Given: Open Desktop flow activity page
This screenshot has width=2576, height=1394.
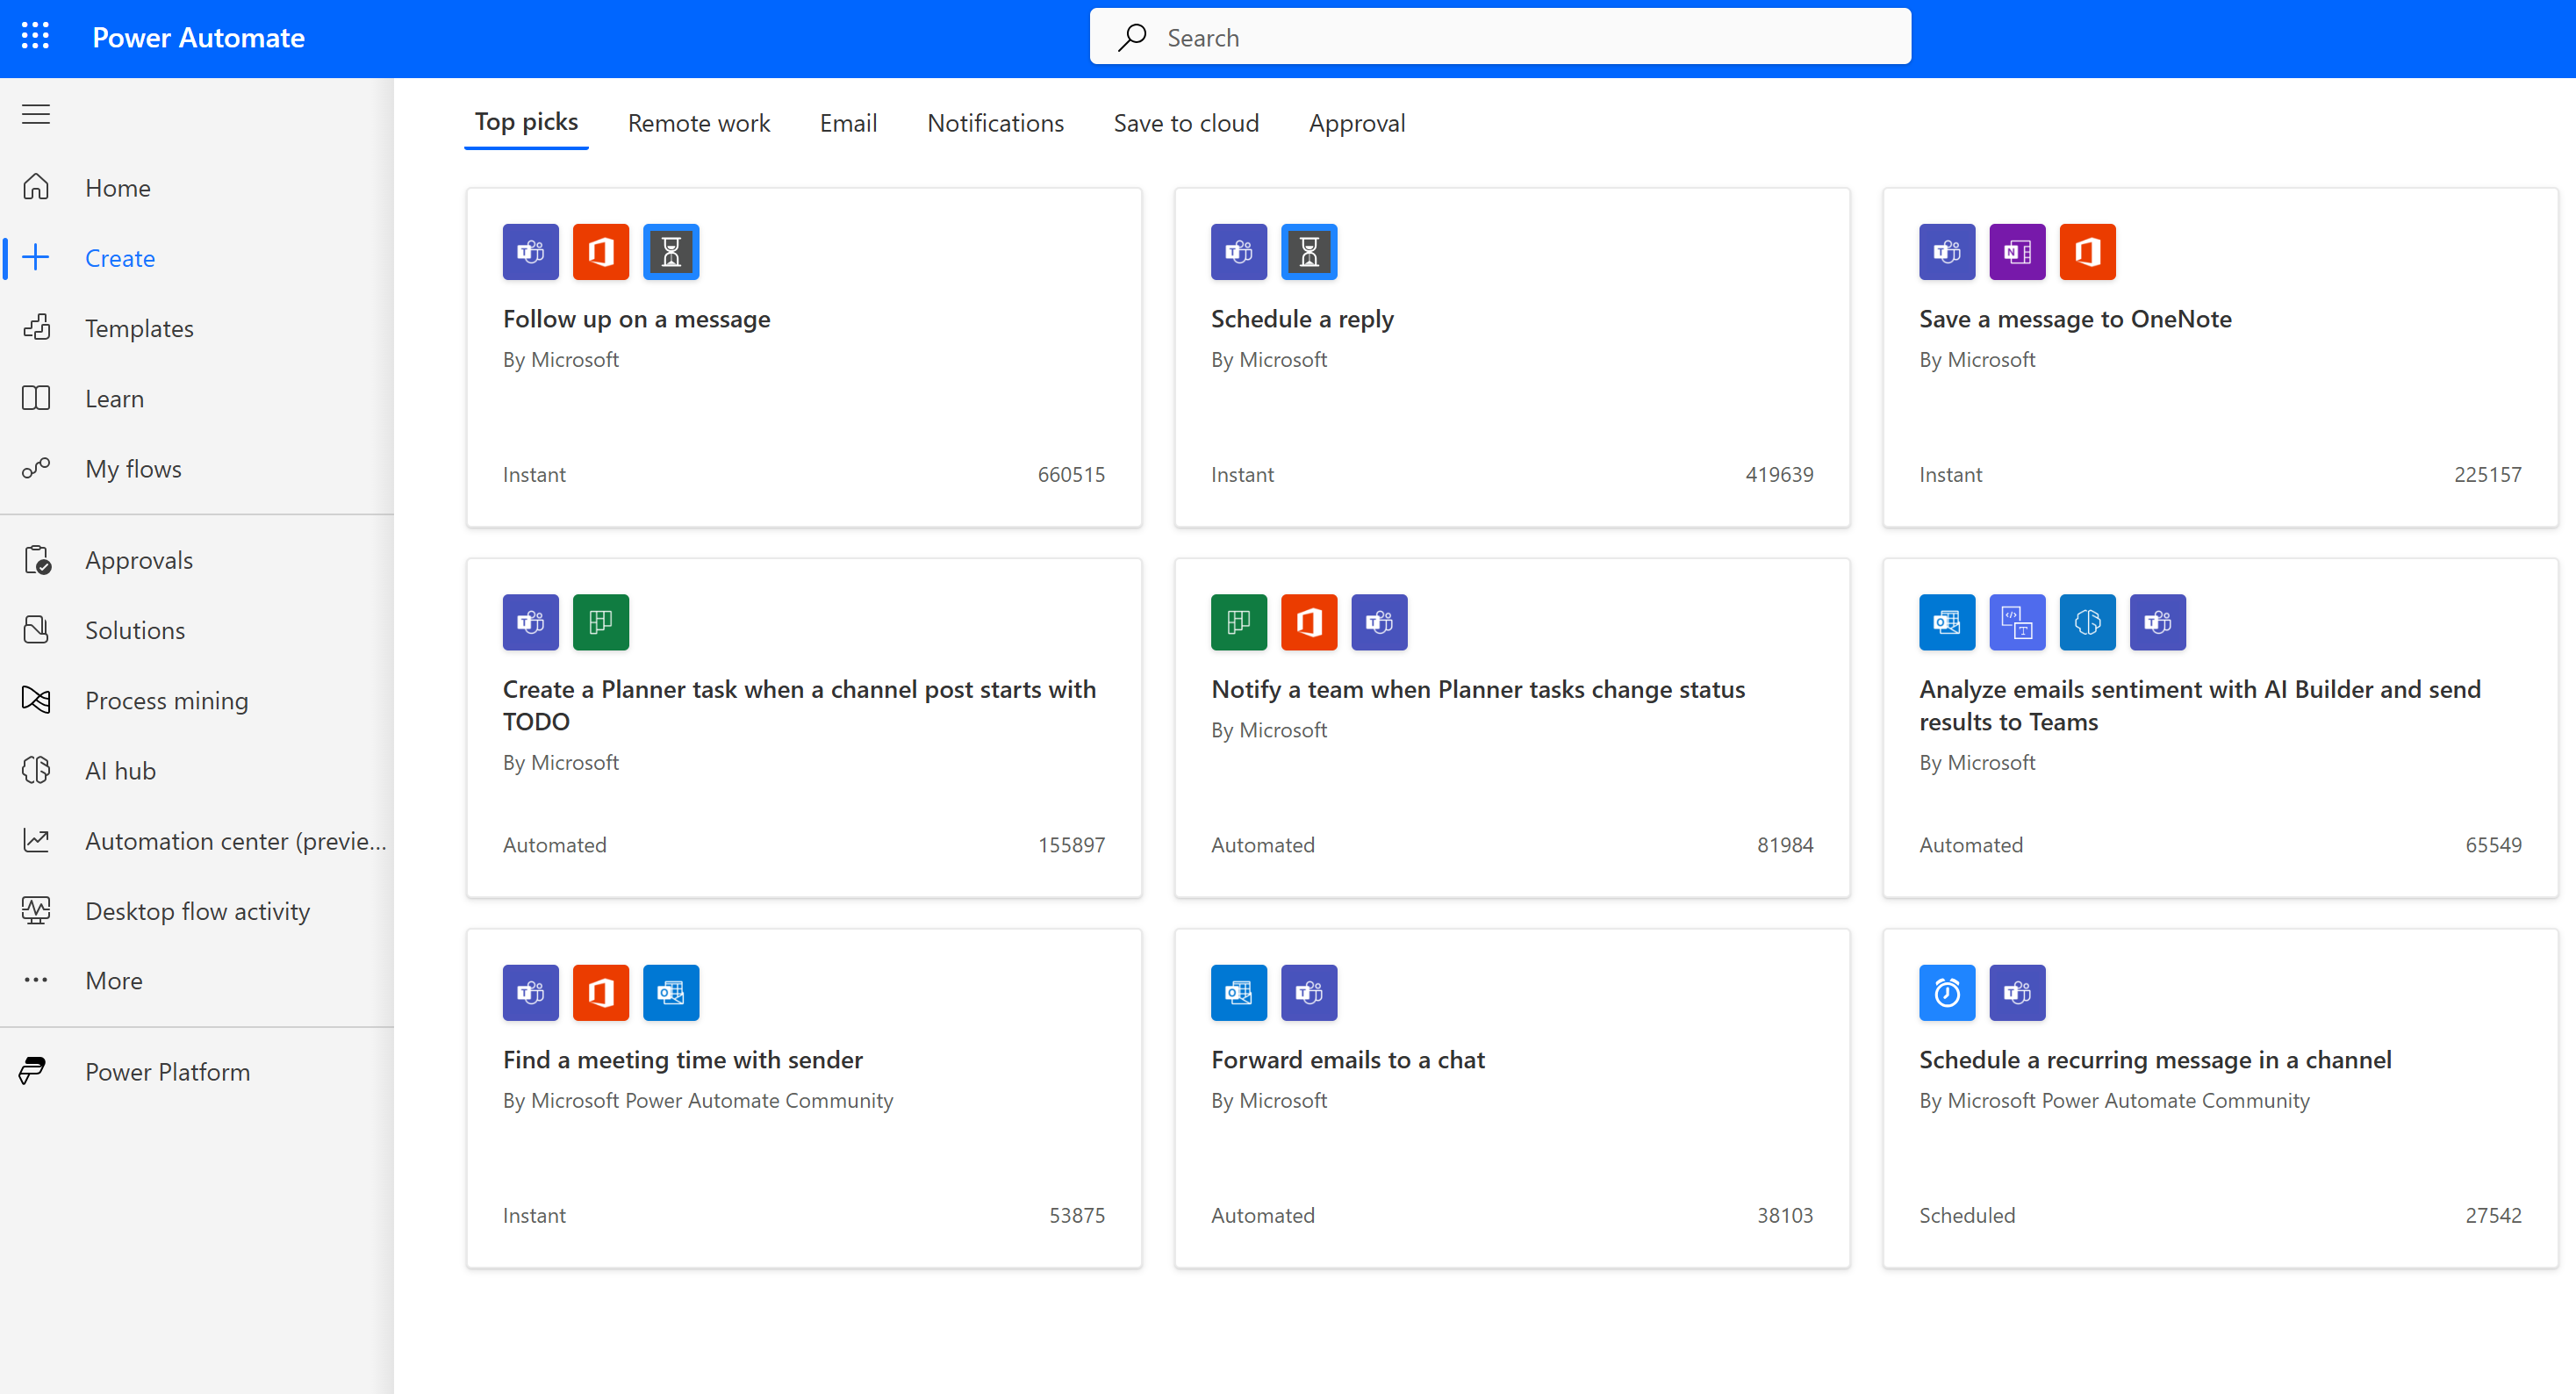Looking at the screenshot, I should point(197,910).
